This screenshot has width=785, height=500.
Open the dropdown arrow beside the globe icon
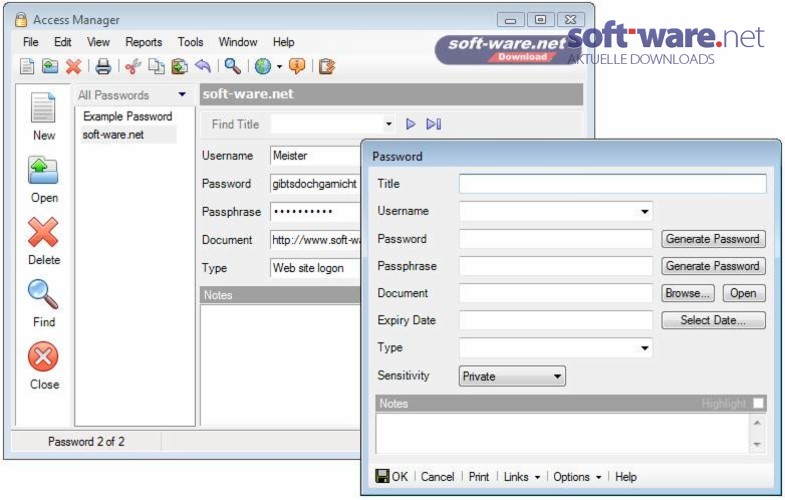coord(279,67)
